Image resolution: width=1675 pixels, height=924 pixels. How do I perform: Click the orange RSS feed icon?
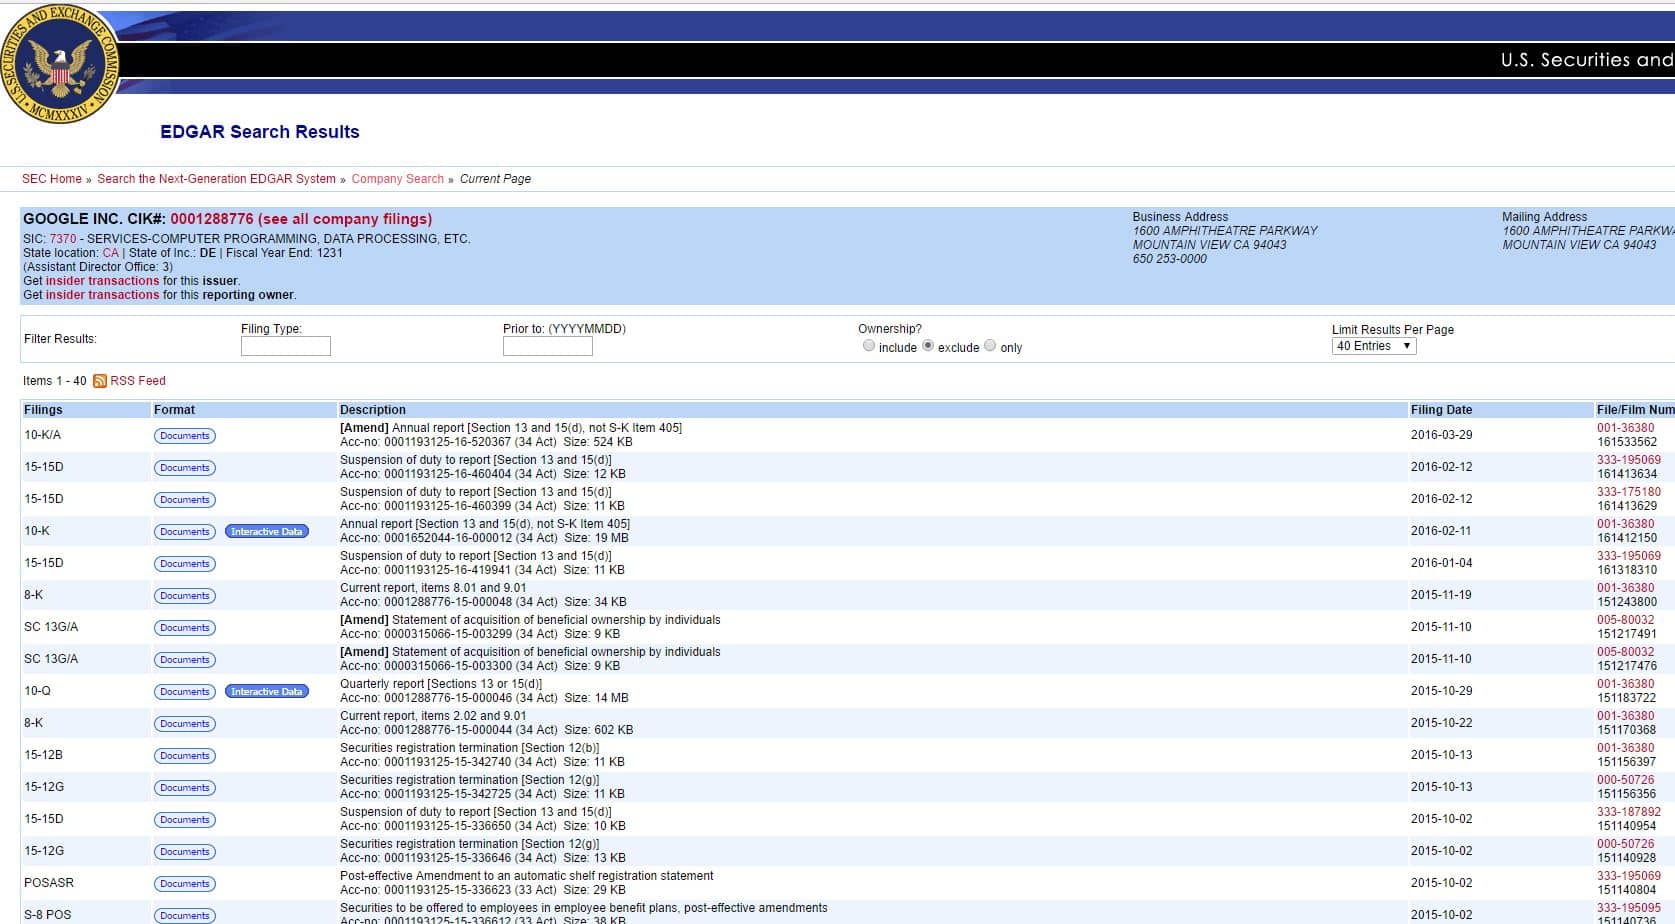[x=100, y=381]
